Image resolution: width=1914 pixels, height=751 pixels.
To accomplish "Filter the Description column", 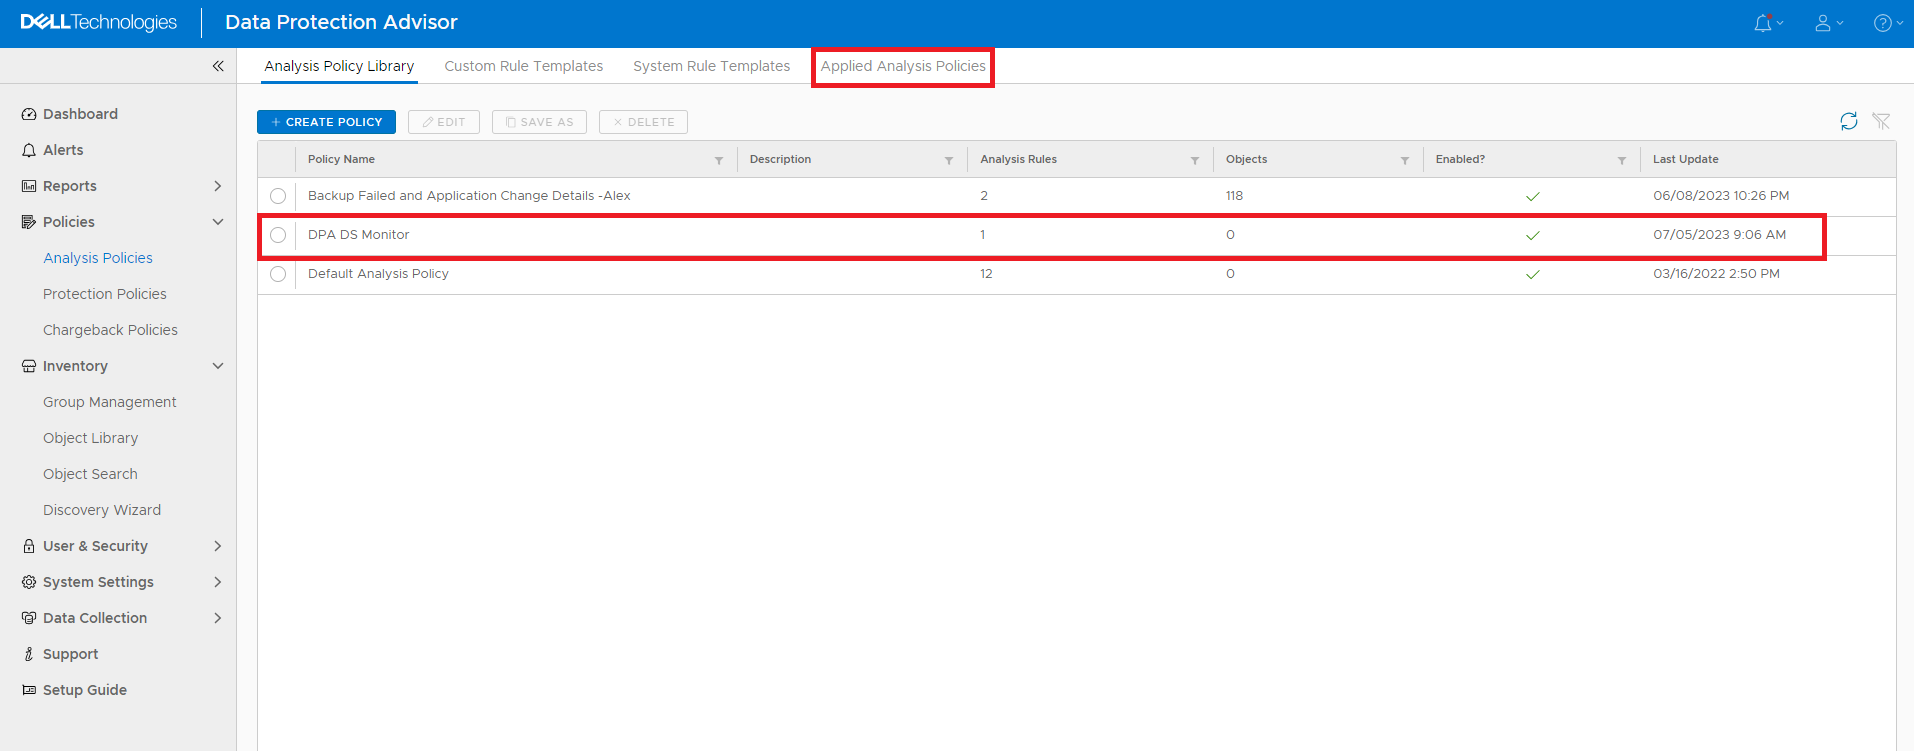I will [x=949, y=160].
